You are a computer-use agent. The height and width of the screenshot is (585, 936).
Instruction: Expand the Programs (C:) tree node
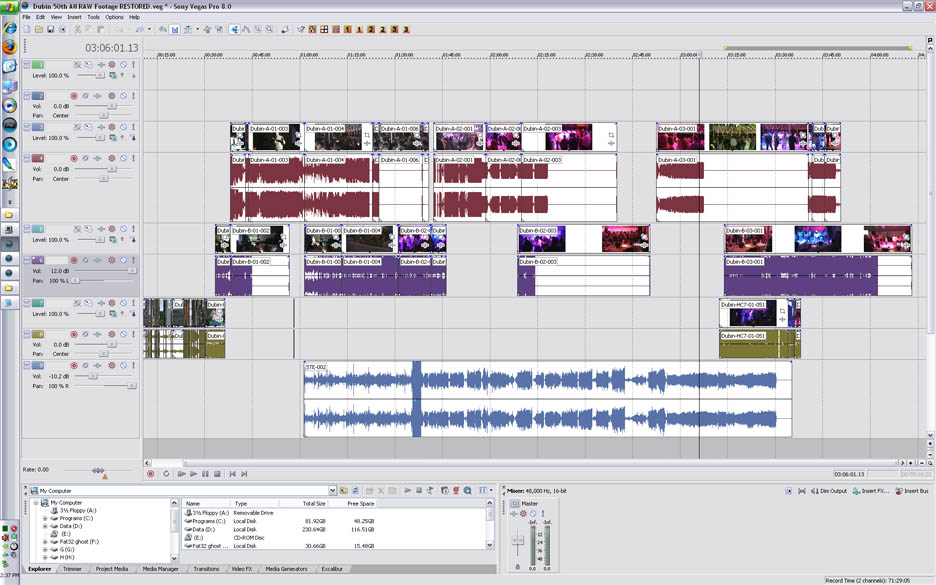click(45, 518)
